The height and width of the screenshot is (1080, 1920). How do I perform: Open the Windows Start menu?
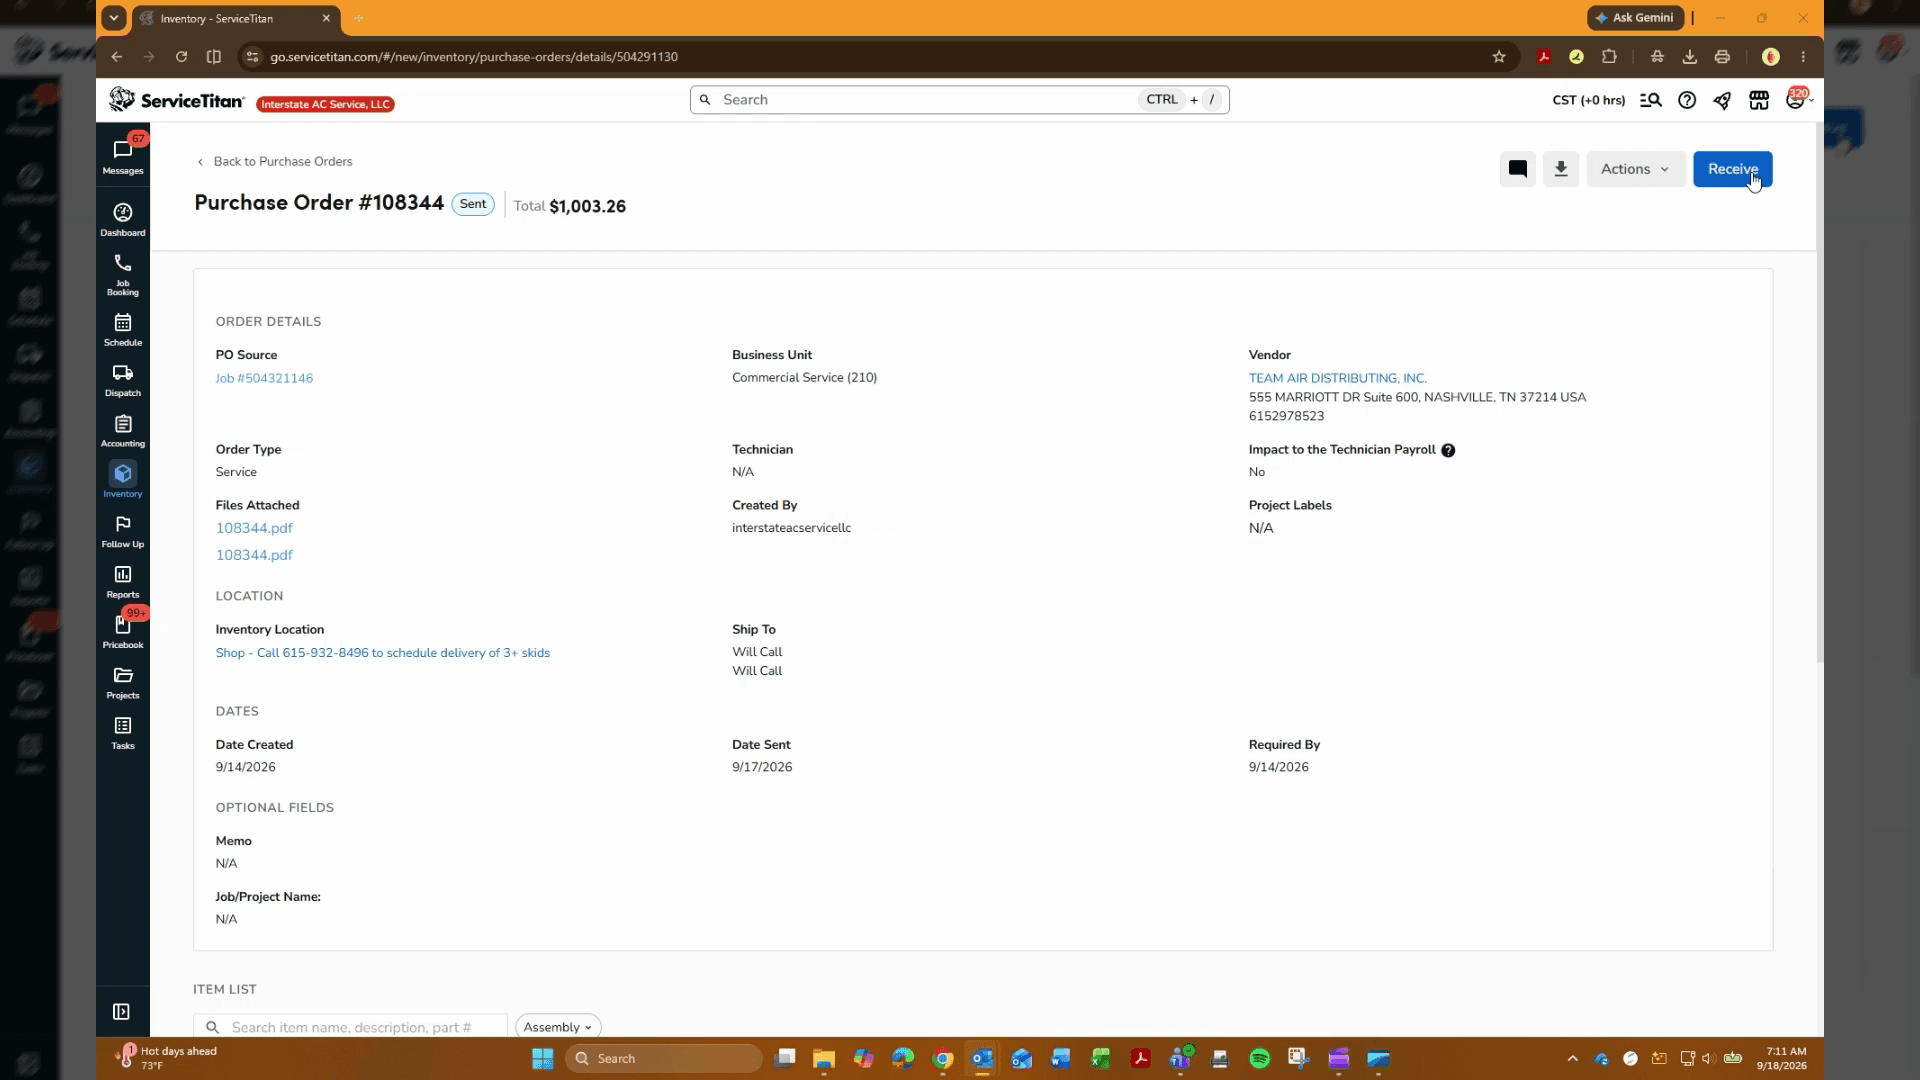tap(543, 1058)
